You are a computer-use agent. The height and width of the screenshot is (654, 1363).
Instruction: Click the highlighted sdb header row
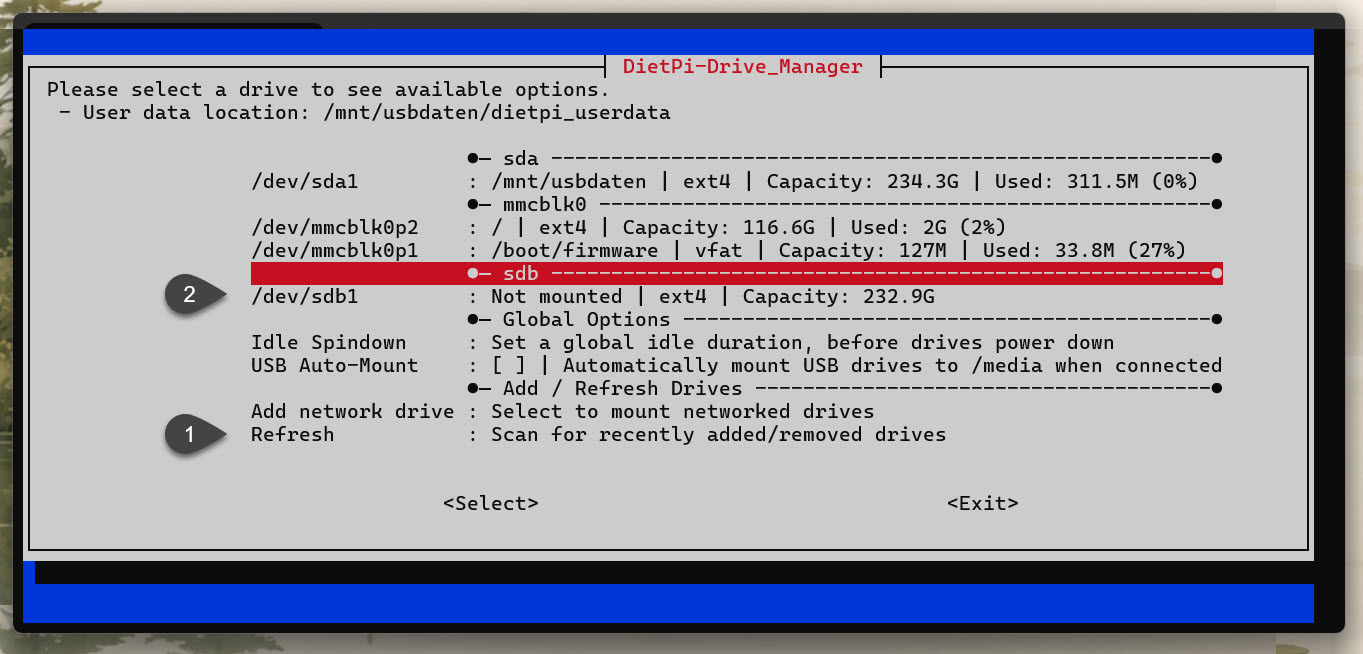click(736, 273)
